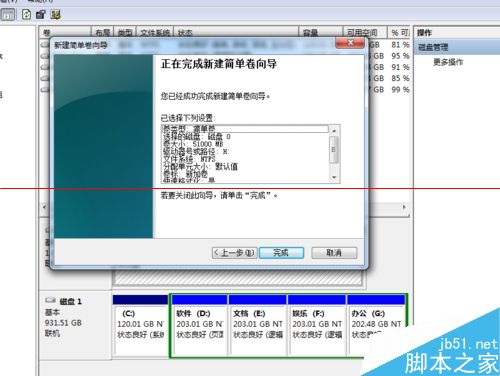
Task: Open 更多操作 in the actions pane
Action: pos(448,62)
